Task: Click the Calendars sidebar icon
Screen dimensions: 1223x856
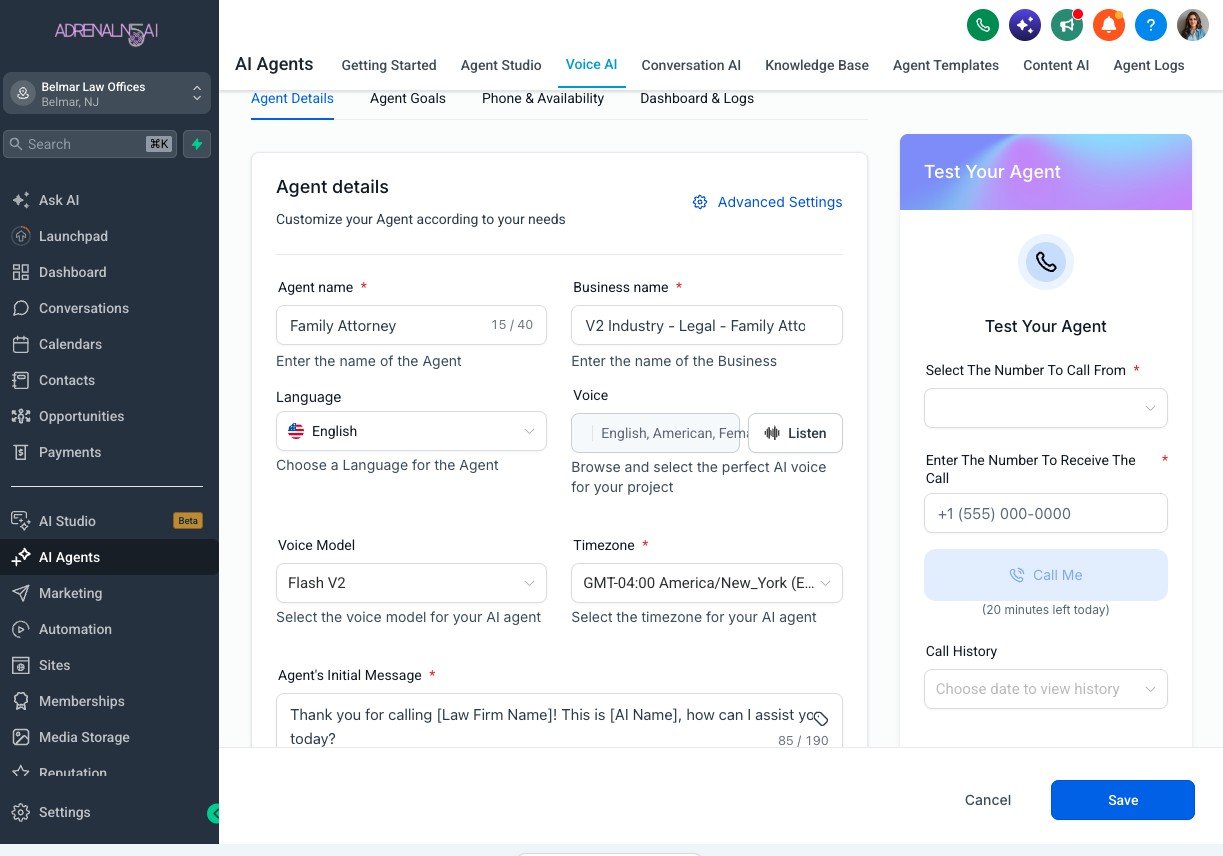Action: (x=20, y=344)
